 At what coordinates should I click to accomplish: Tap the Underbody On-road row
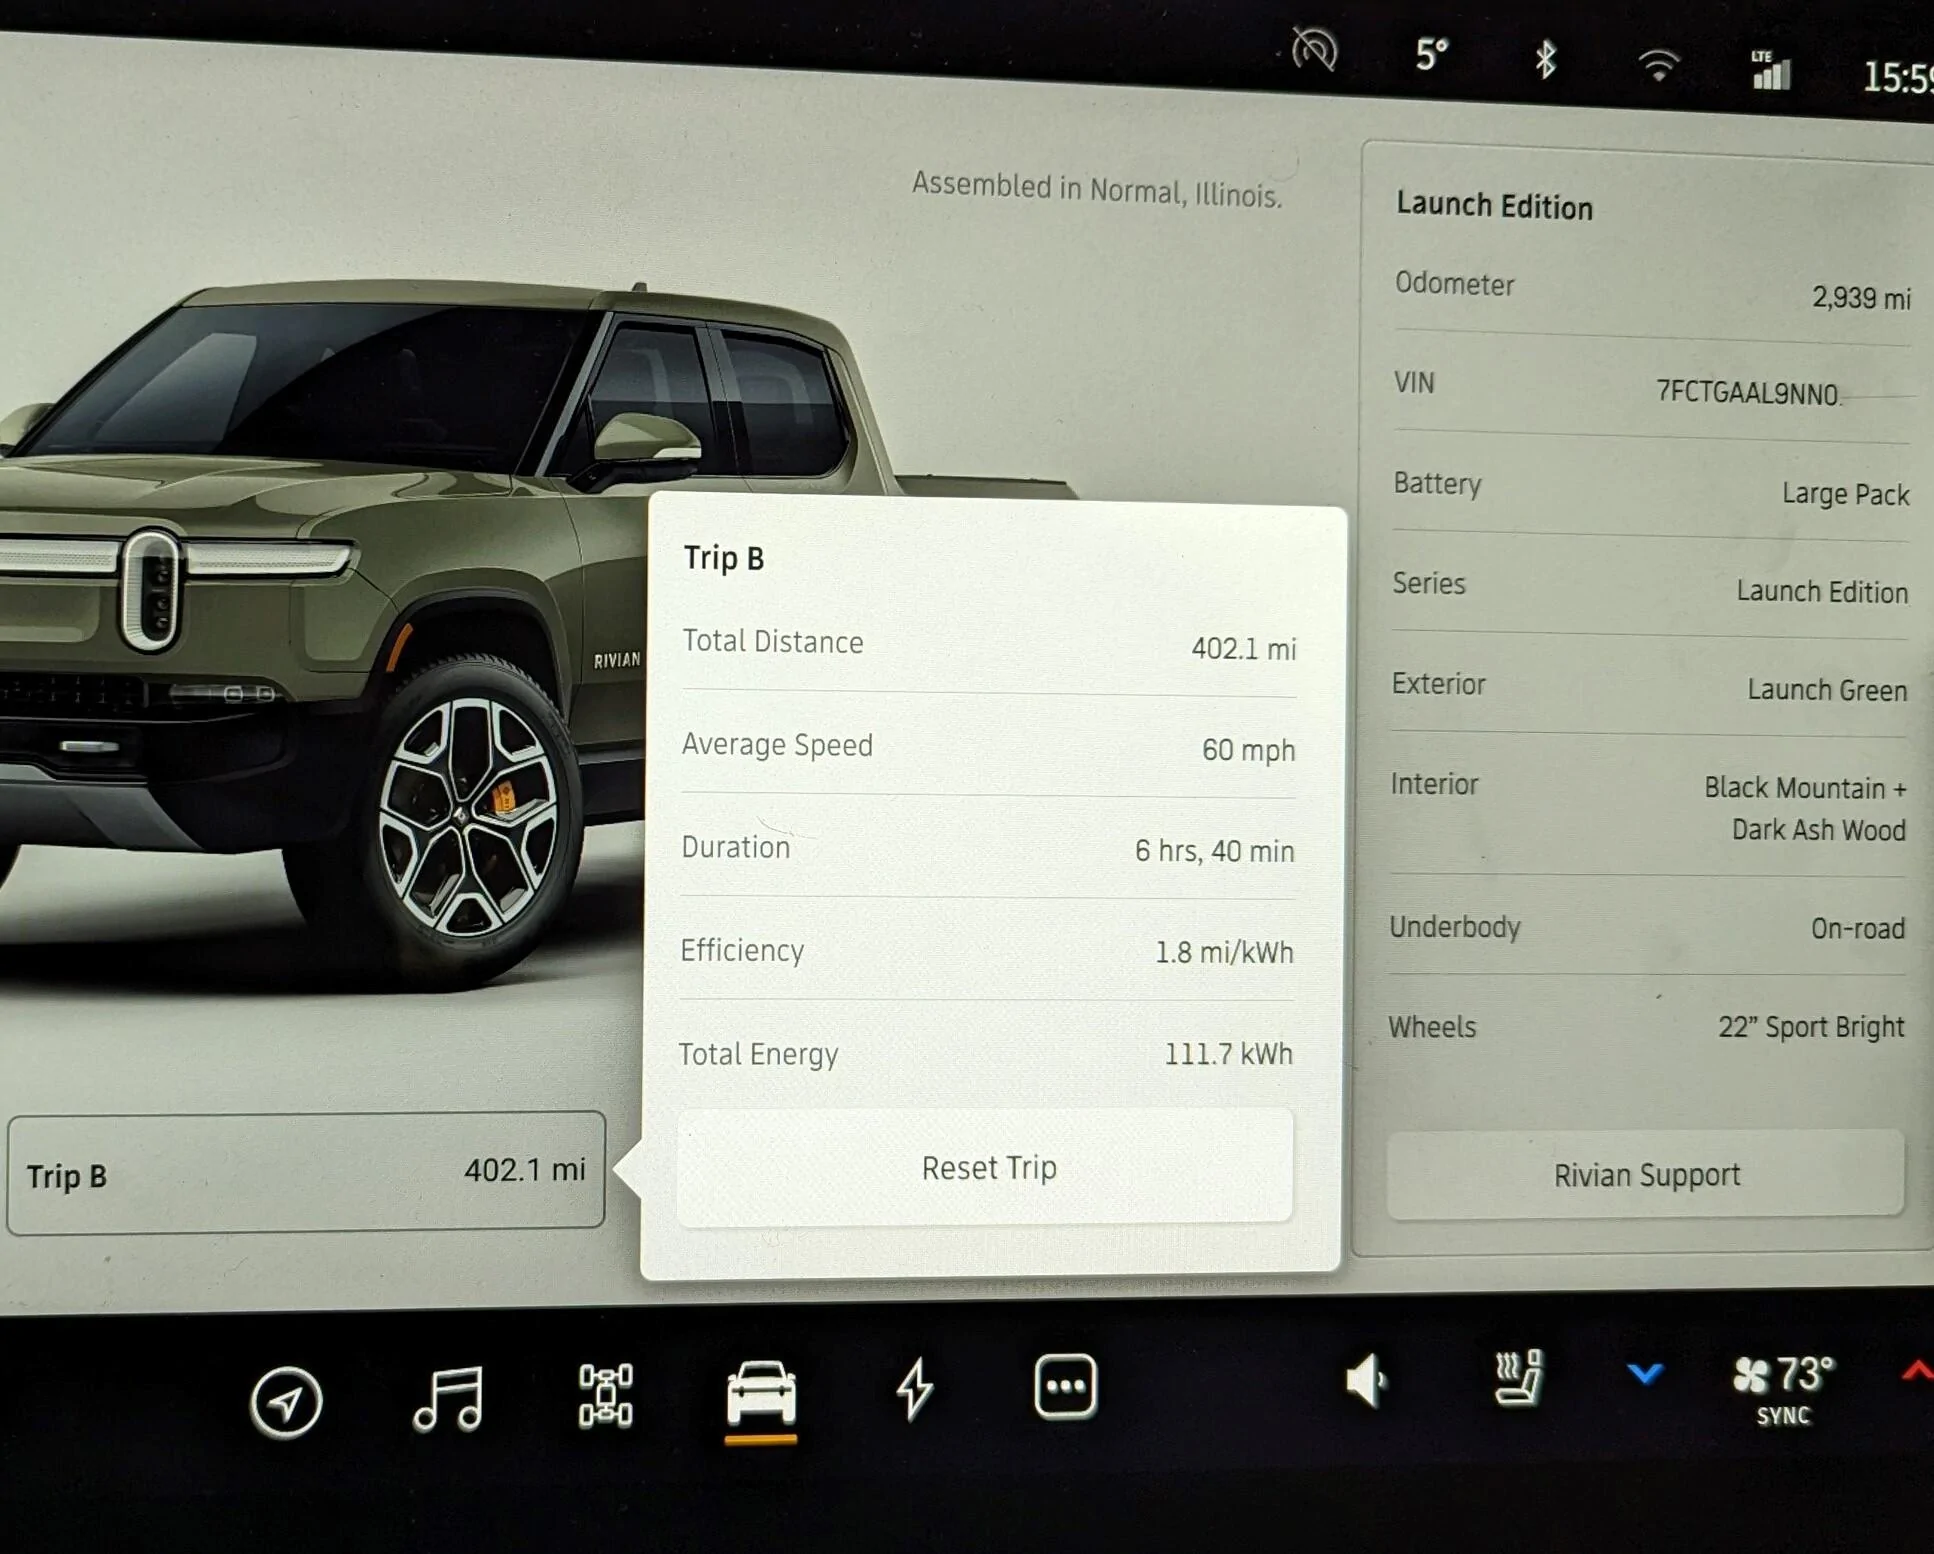1647,927
